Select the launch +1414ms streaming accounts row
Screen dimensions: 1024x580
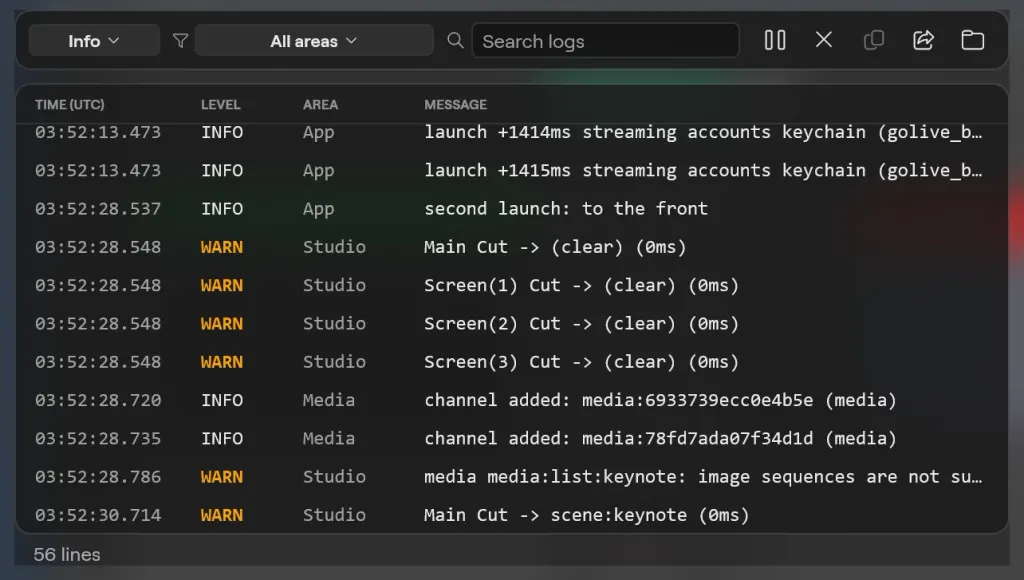click(511, 132)
